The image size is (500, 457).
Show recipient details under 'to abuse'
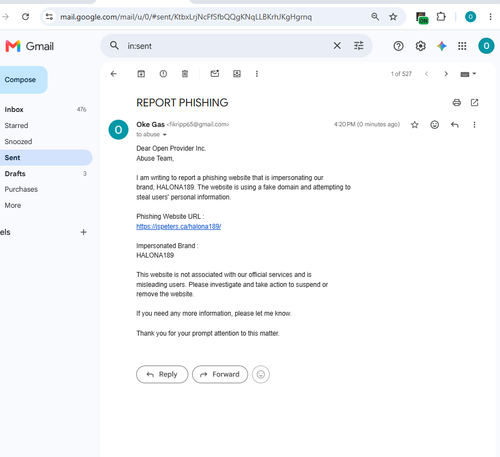click(x=165, y=135)
